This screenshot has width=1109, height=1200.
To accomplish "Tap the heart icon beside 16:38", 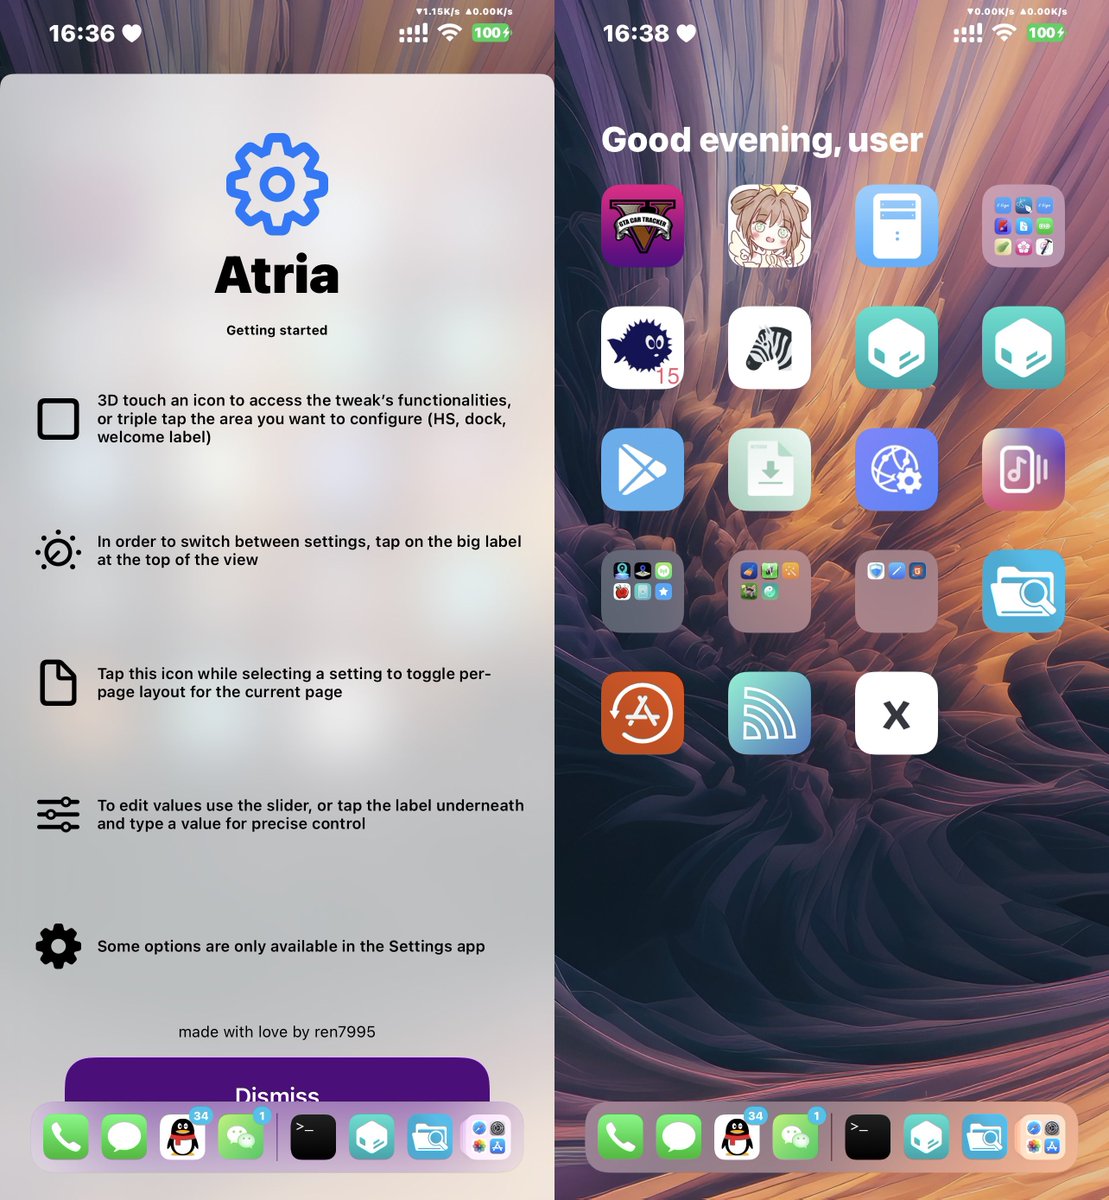I will (x=686, y=33).
